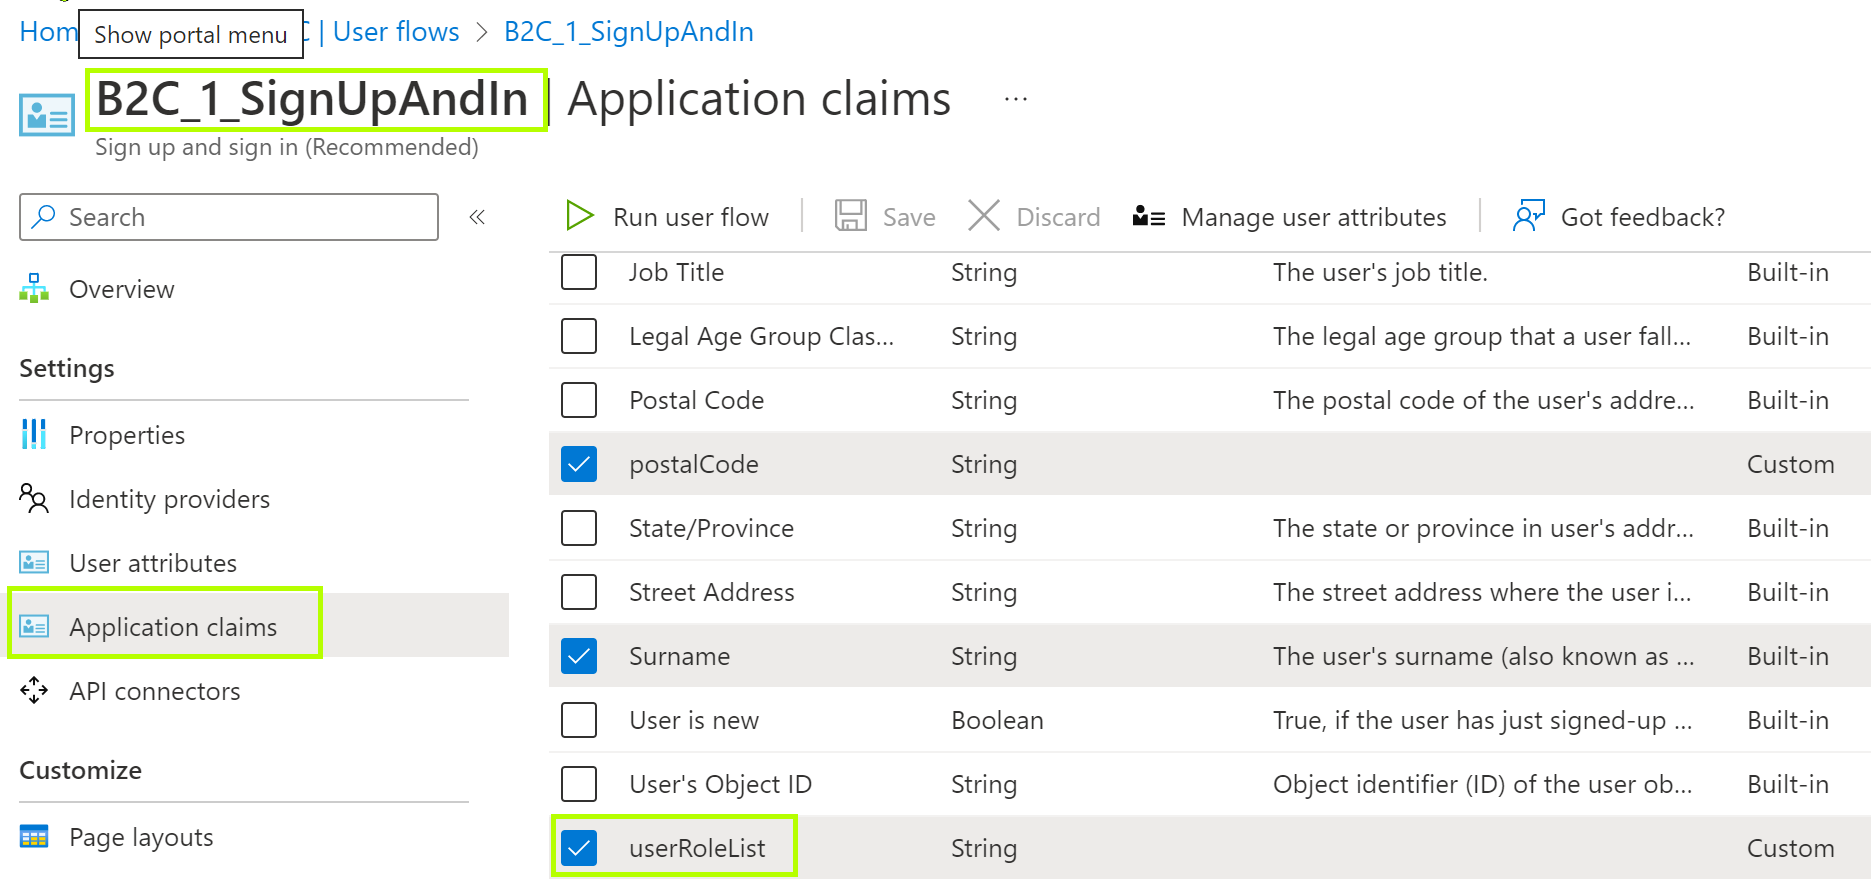Click the Page layouts icon
Image resolution: width=1871 pixels, height=879 pixels.
pos(34,837)
